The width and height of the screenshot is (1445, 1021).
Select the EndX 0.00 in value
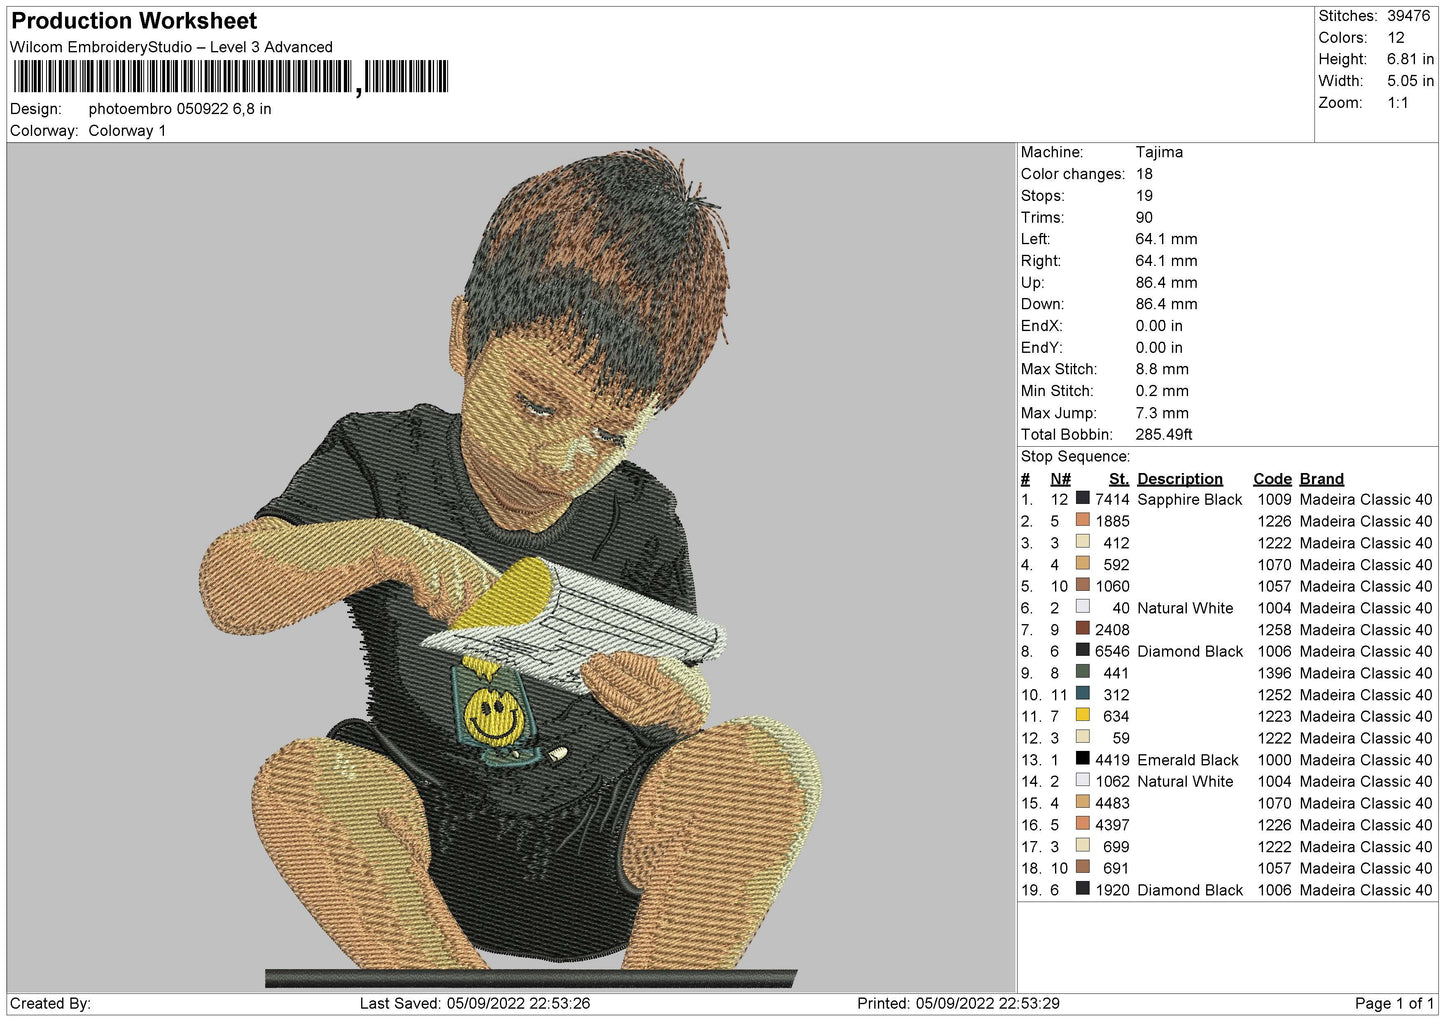coord(1159,326)
